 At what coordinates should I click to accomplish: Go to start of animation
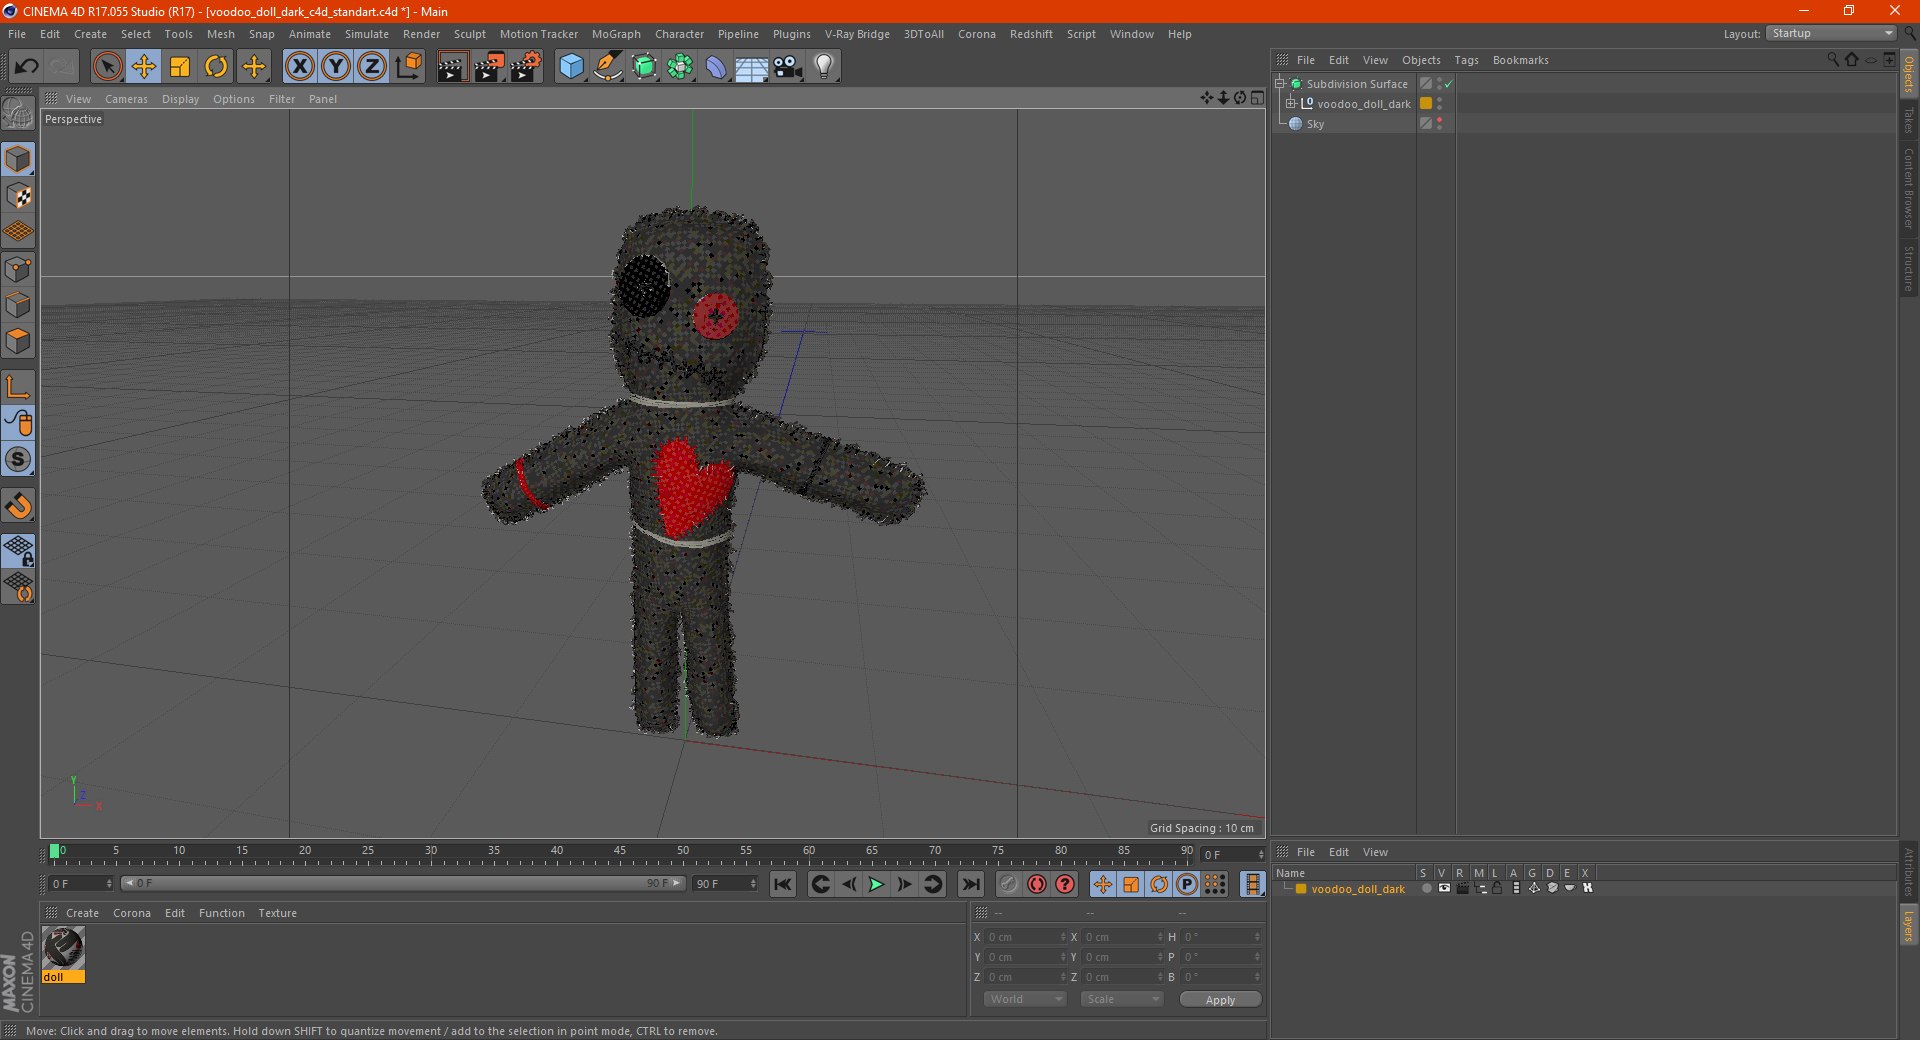783,884
